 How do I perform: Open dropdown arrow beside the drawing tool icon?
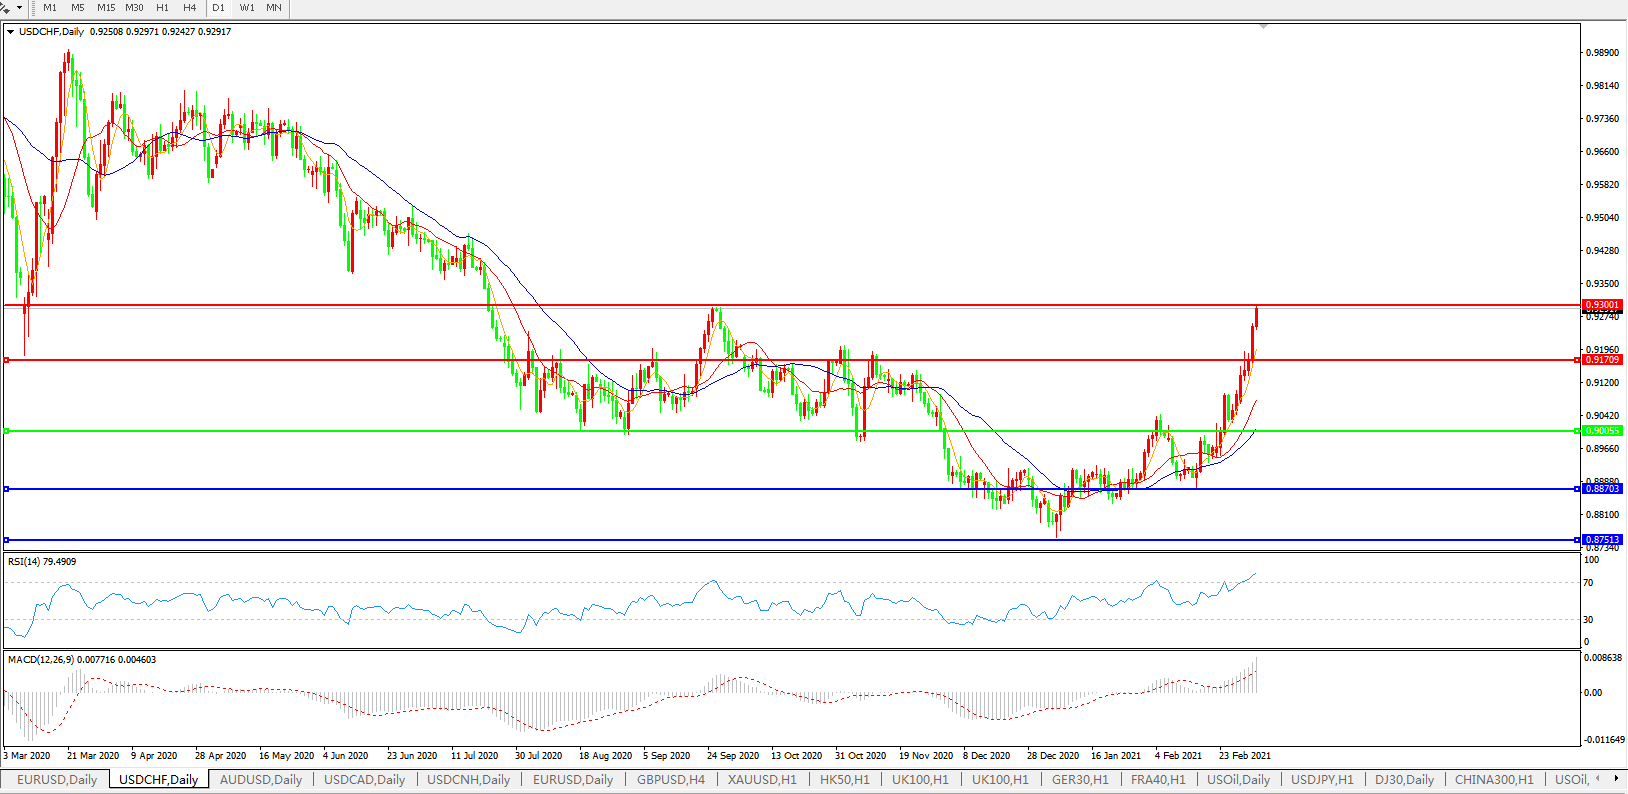tap(19, 8)
